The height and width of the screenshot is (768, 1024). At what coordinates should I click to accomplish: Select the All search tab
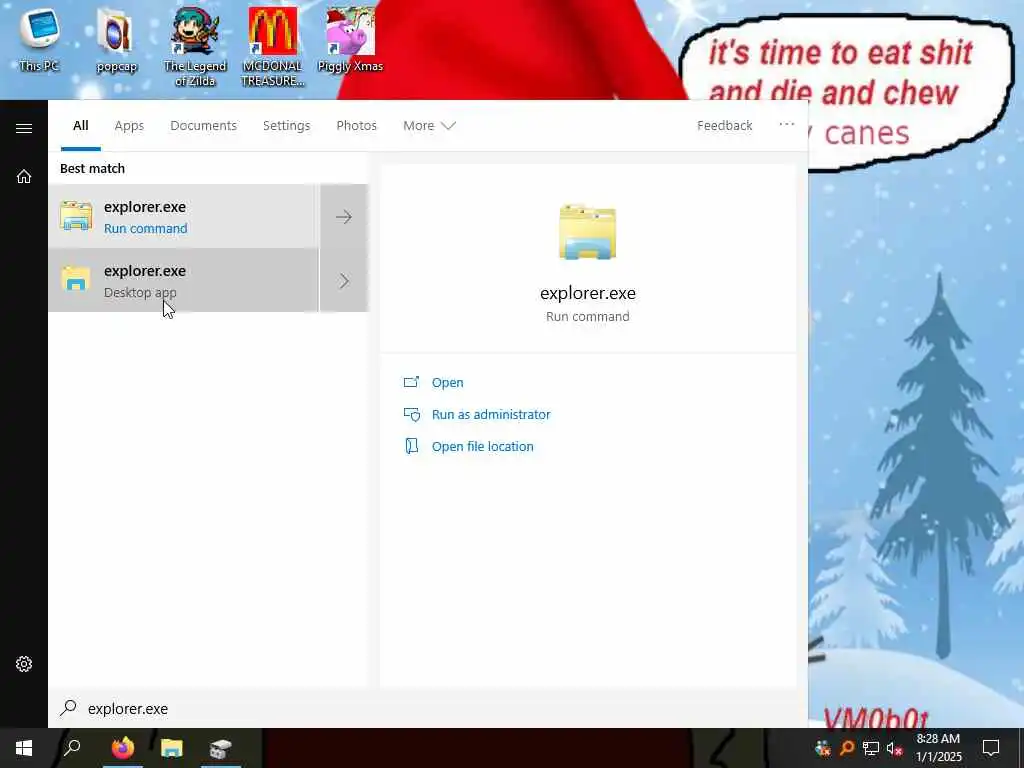80,125
